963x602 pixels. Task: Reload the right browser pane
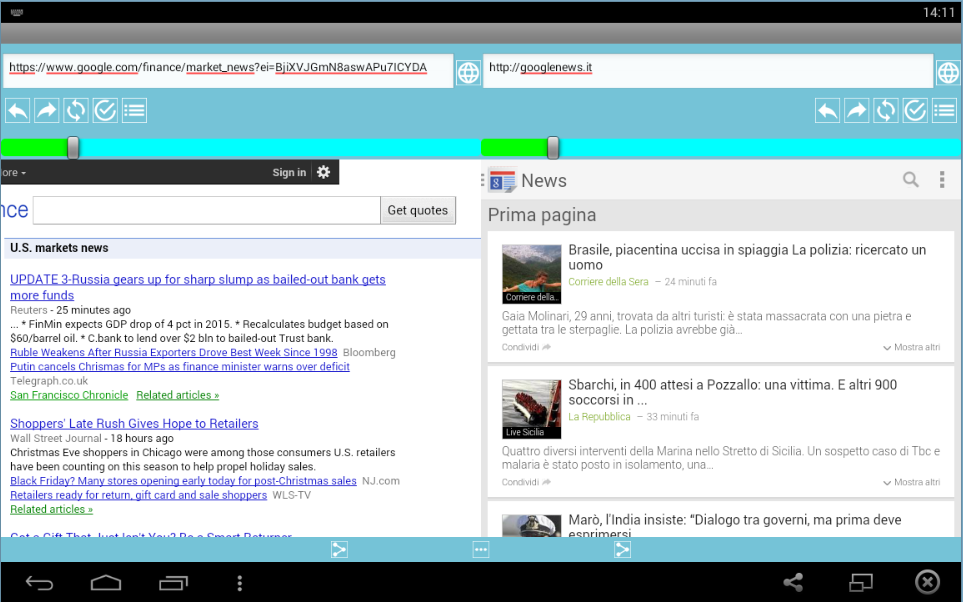(x=886, y=111)
